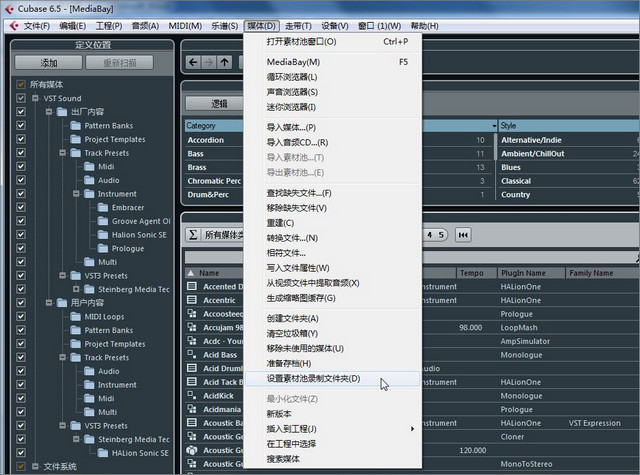
Task: Toggle the checkbox beside 用户内容
Action: pyautogui.click(x=21, y=303)
